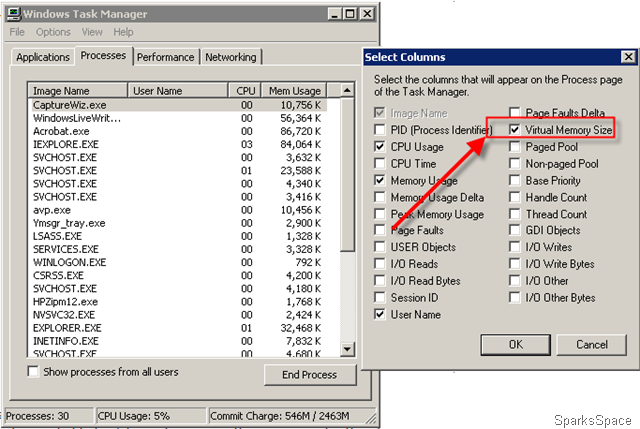The image size is (640, 429).
Task: Click the process list scroll up arrow
Action: 347,90
